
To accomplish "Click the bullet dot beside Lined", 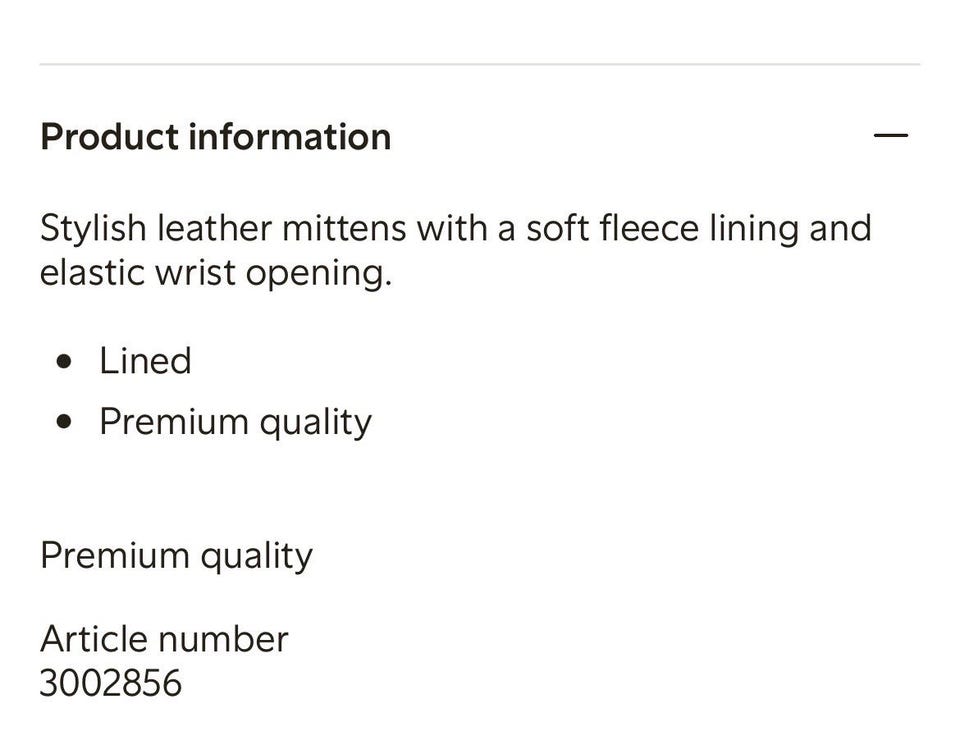I will tap(64, 361).
